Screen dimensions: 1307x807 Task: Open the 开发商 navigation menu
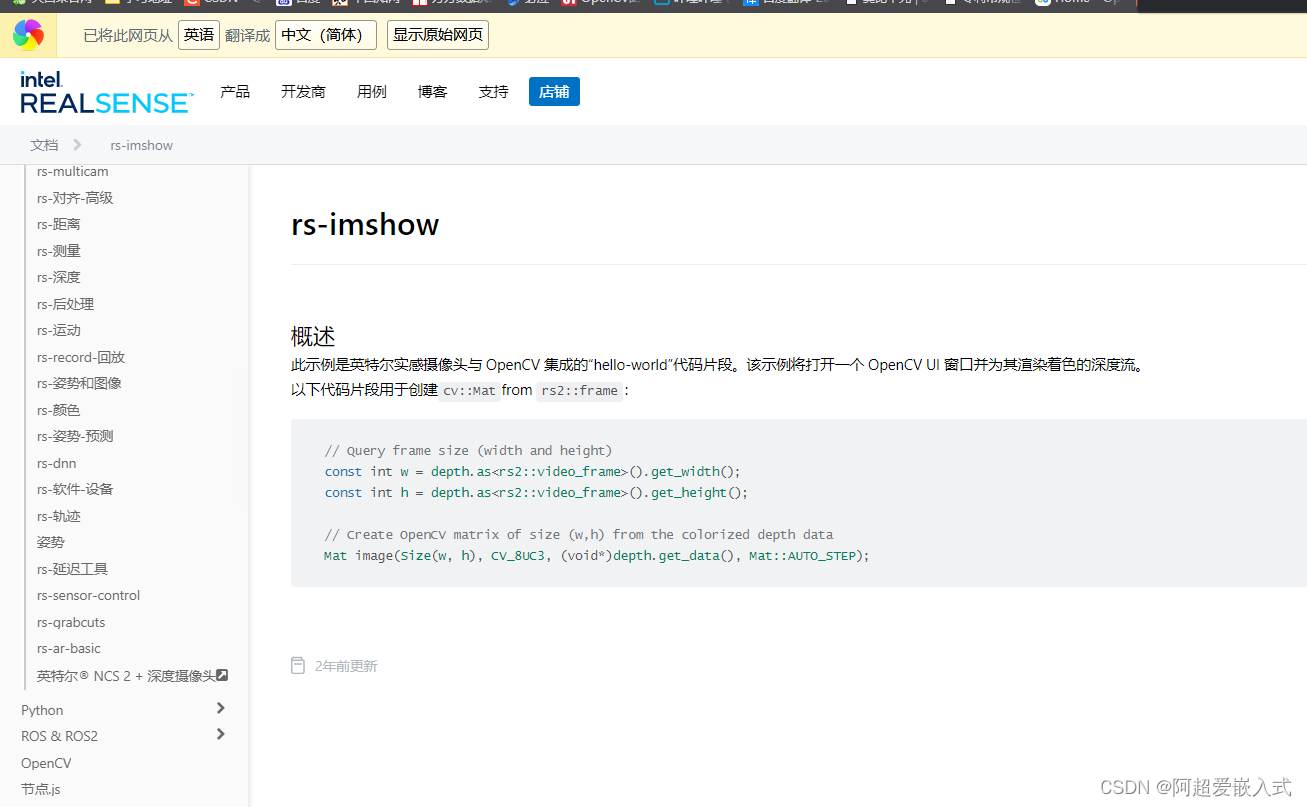[x=303, y=92]
